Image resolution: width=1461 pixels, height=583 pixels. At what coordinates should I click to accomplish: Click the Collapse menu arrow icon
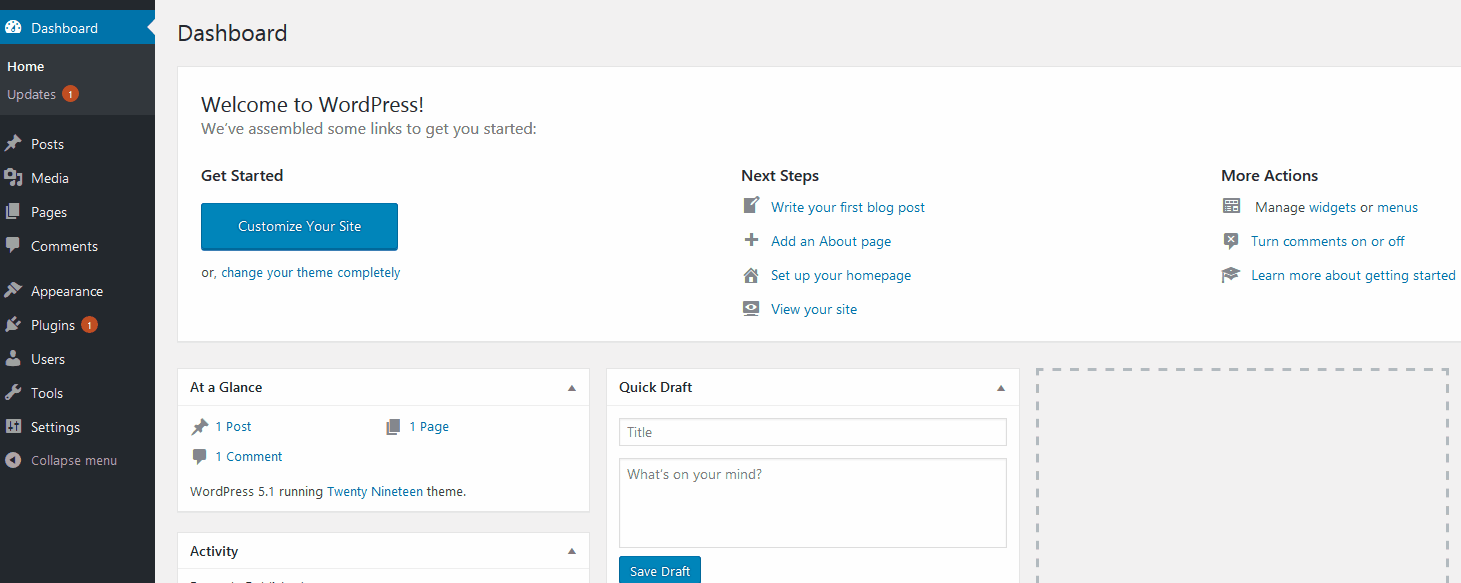click(x=13, y=461)
